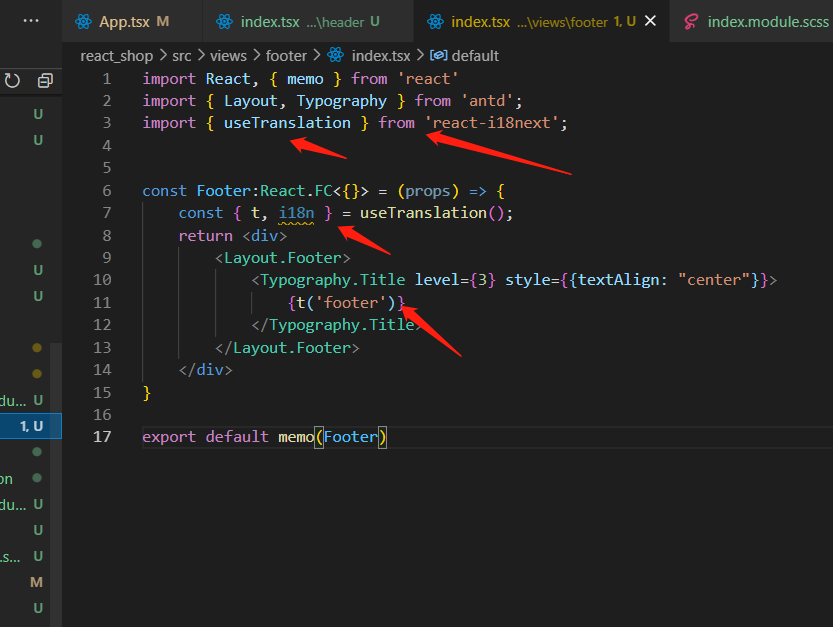This screenshot has width=833, height=627.
Task: Click the Sass icon on index.module.scss tab
Action: point(691,22)
